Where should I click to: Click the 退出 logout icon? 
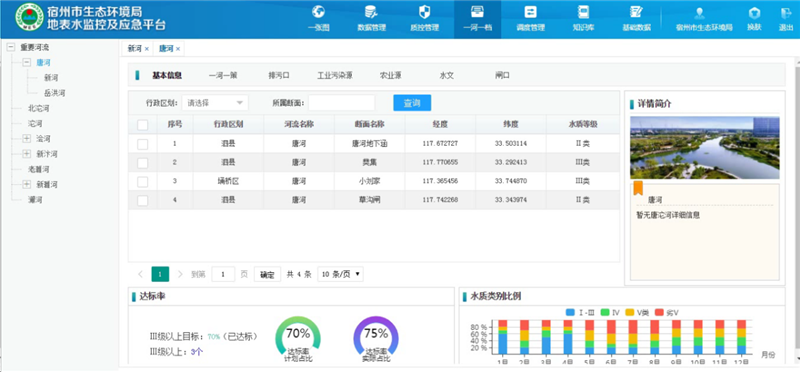pyautogui.click(x=786, y=13)
